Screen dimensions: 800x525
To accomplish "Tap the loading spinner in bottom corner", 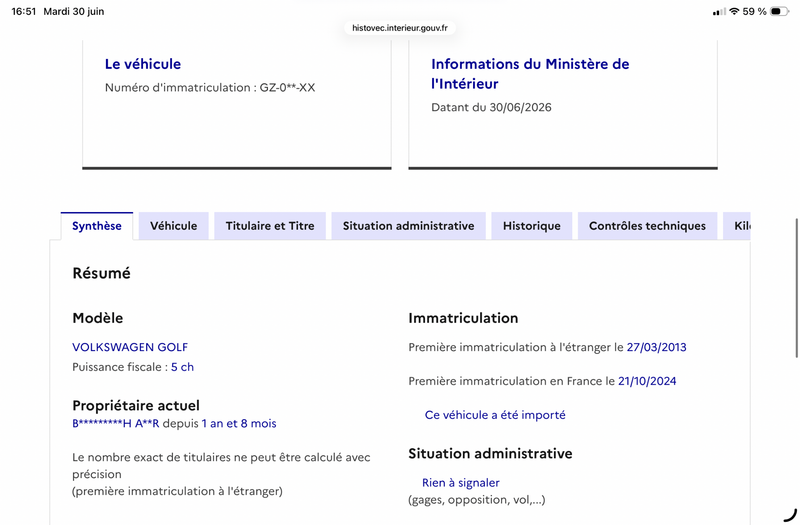I will tap(790, 515).
